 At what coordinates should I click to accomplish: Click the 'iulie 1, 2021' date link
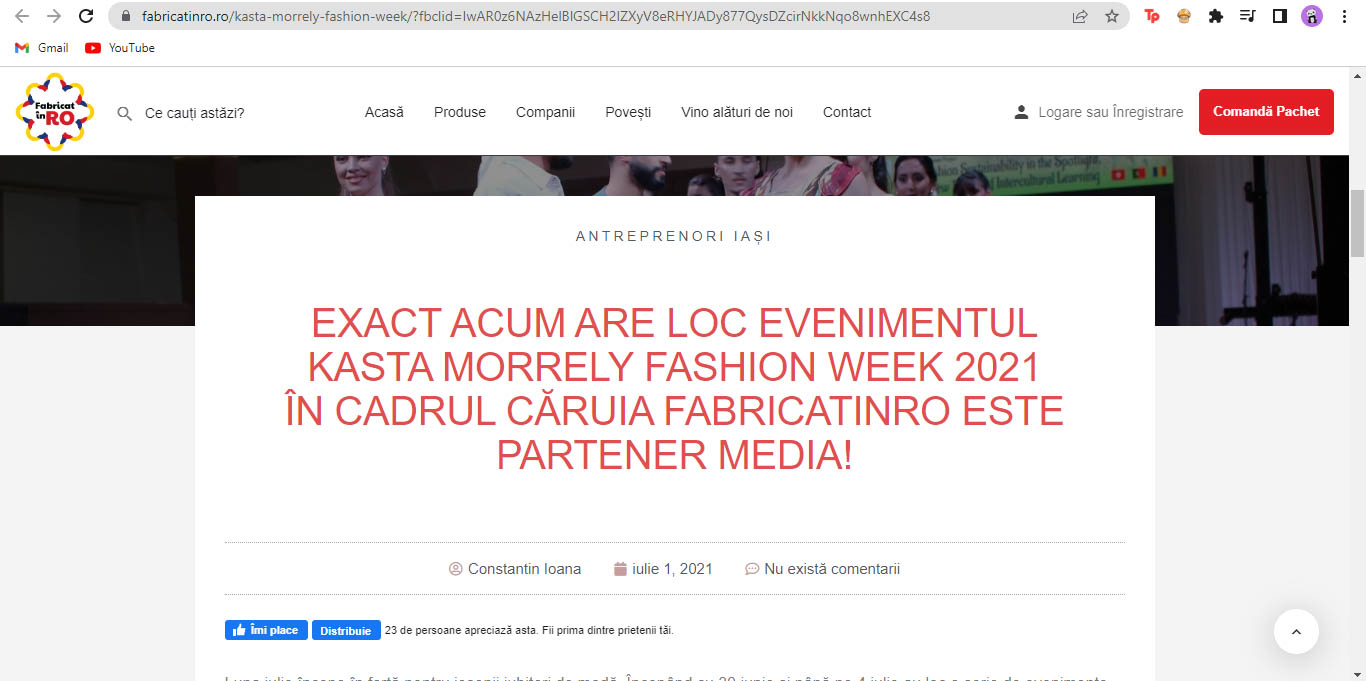(672, 569)
